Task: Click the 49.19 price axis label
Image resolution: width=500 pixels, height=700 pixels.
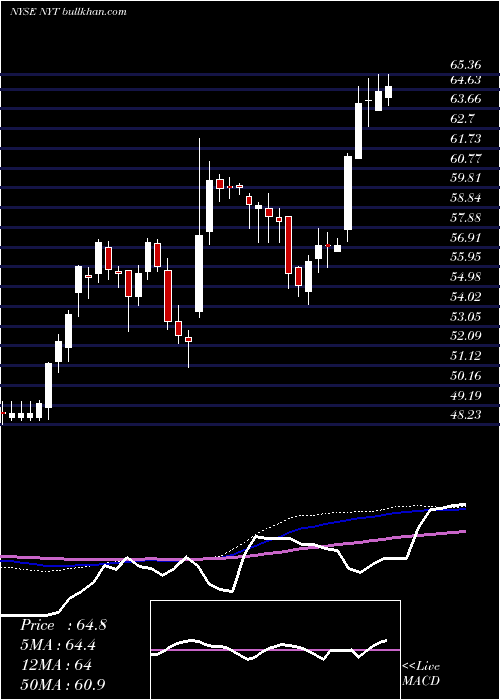Action: pyautogui.click(x=466, y=395)
